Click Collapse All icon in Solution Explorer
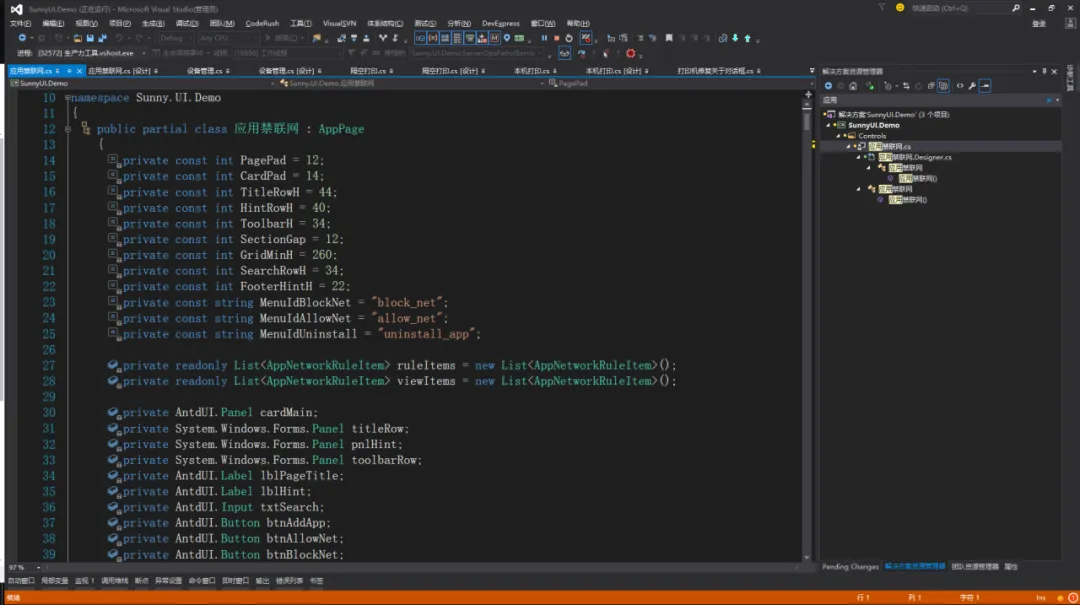This screenshot has height=605, width=1080. click(x=931, y=86)
